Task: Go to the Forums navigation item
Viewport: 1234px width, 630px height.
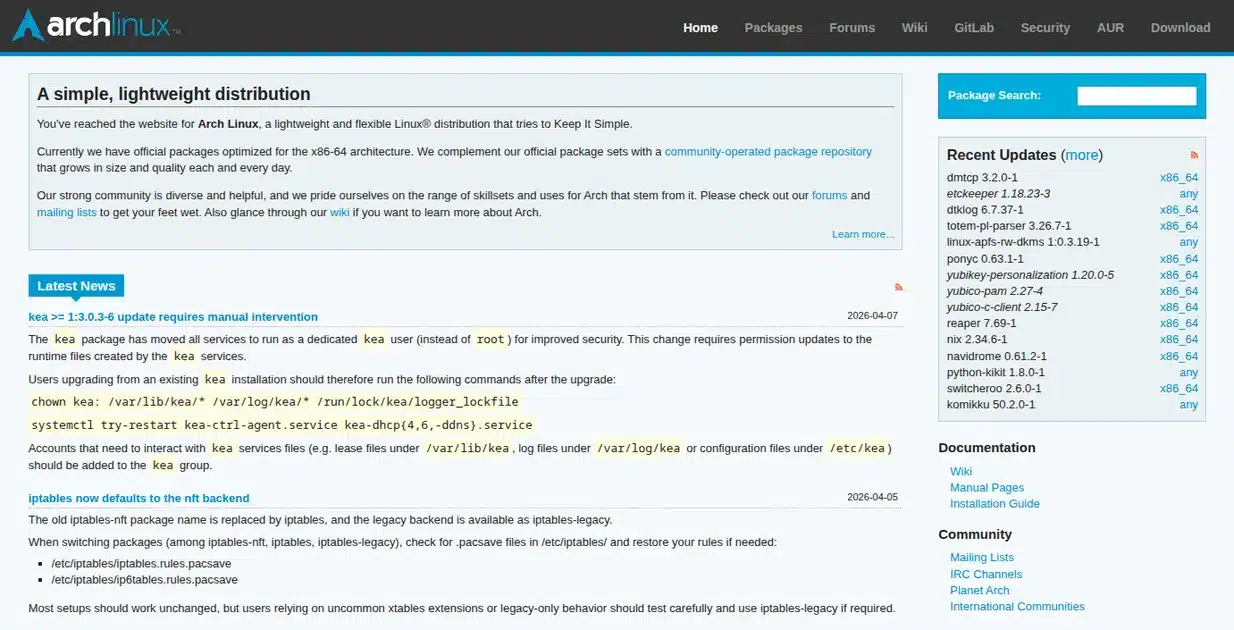Action: pyautogui.click(x=852, y=28)
